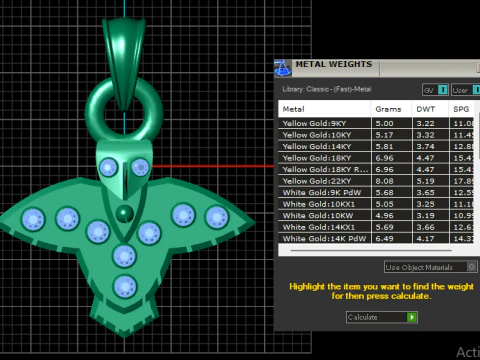Click the METAL WEIGHTS title tab
480x360 pixels.
[334, 64]
